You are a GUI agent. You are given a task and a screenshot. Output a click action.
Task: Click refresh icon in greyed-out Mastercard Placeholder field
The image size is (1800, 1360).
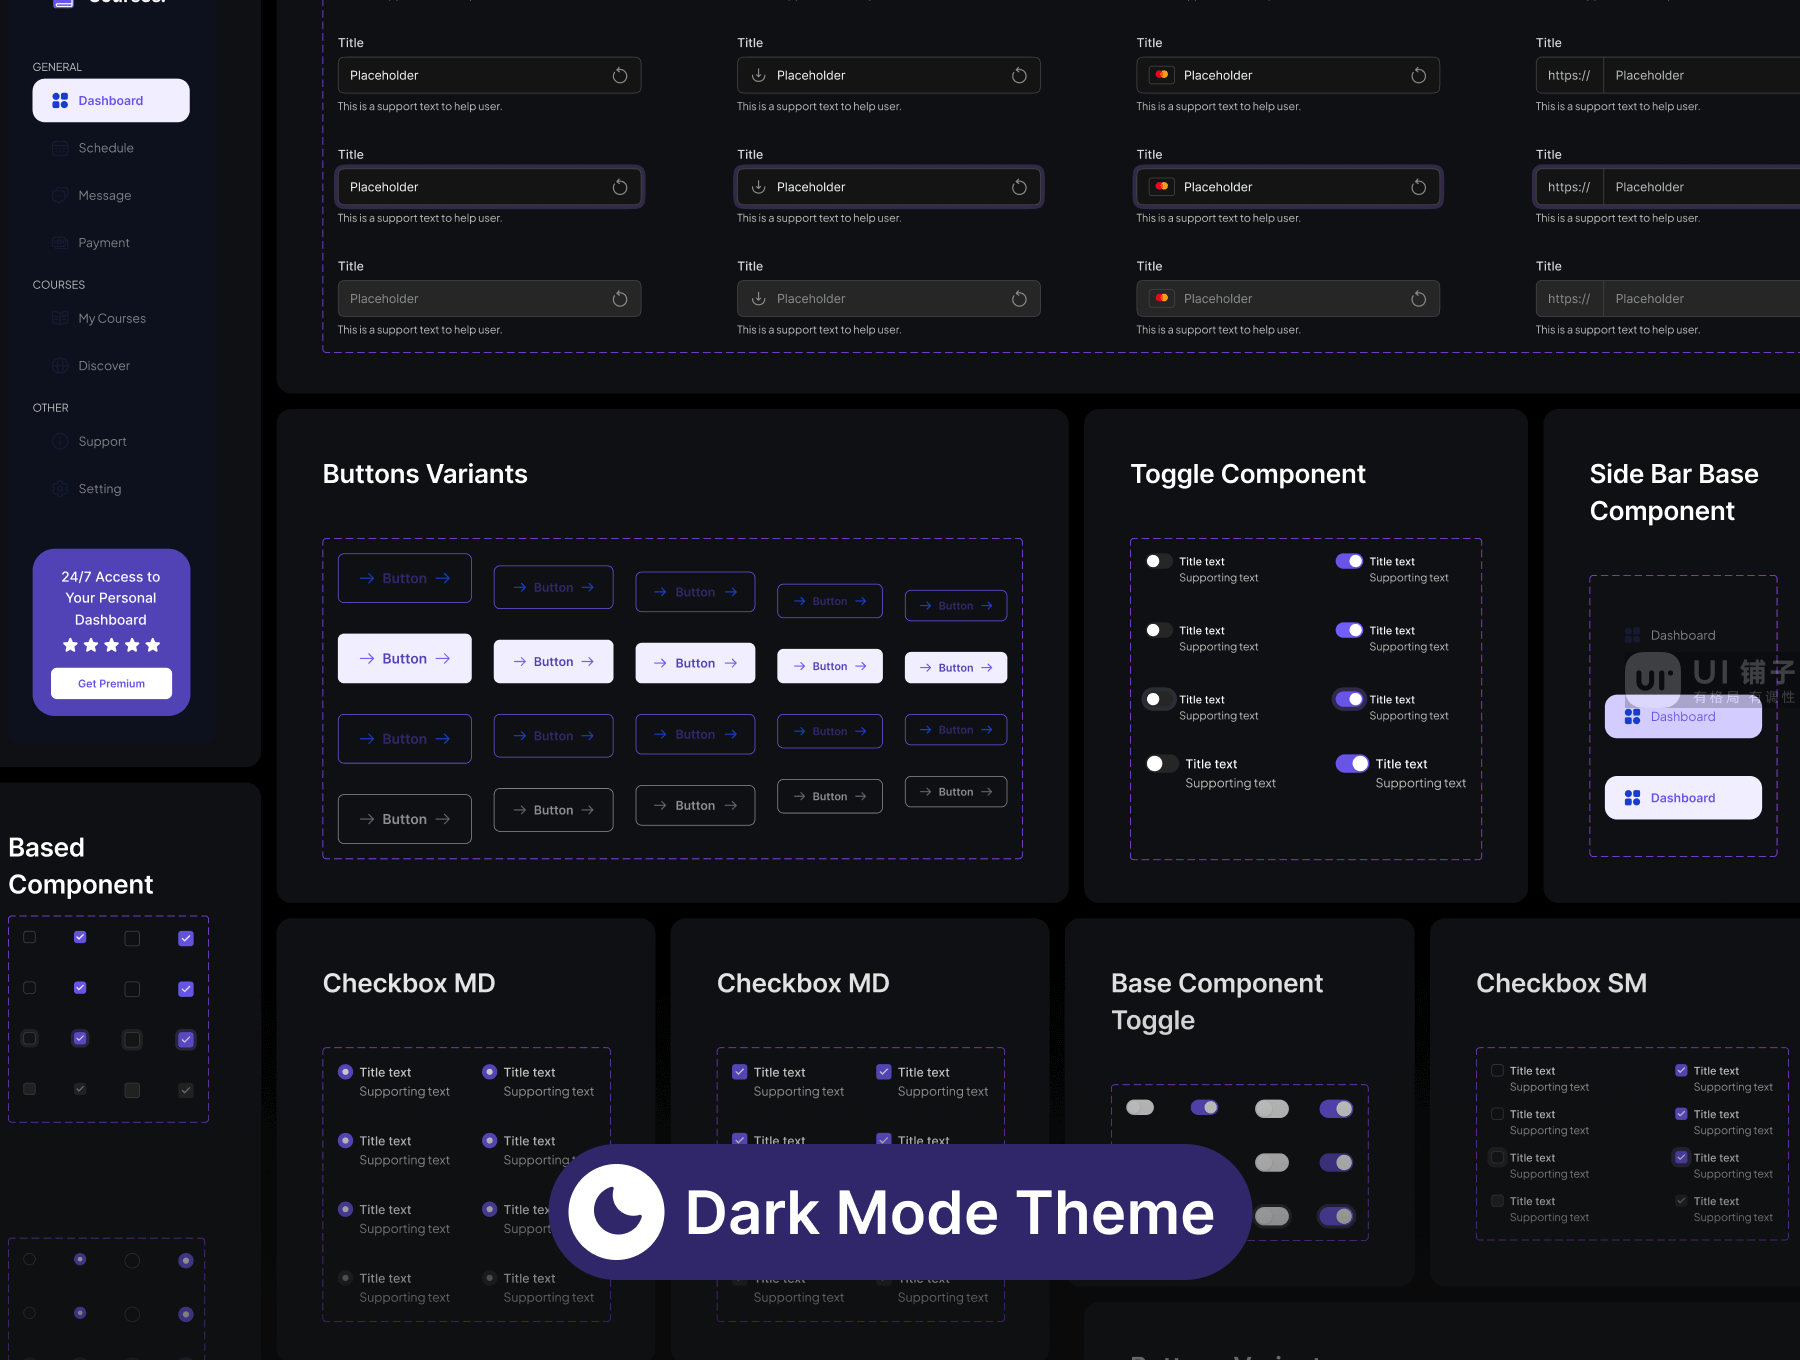tap(1418, 299)
